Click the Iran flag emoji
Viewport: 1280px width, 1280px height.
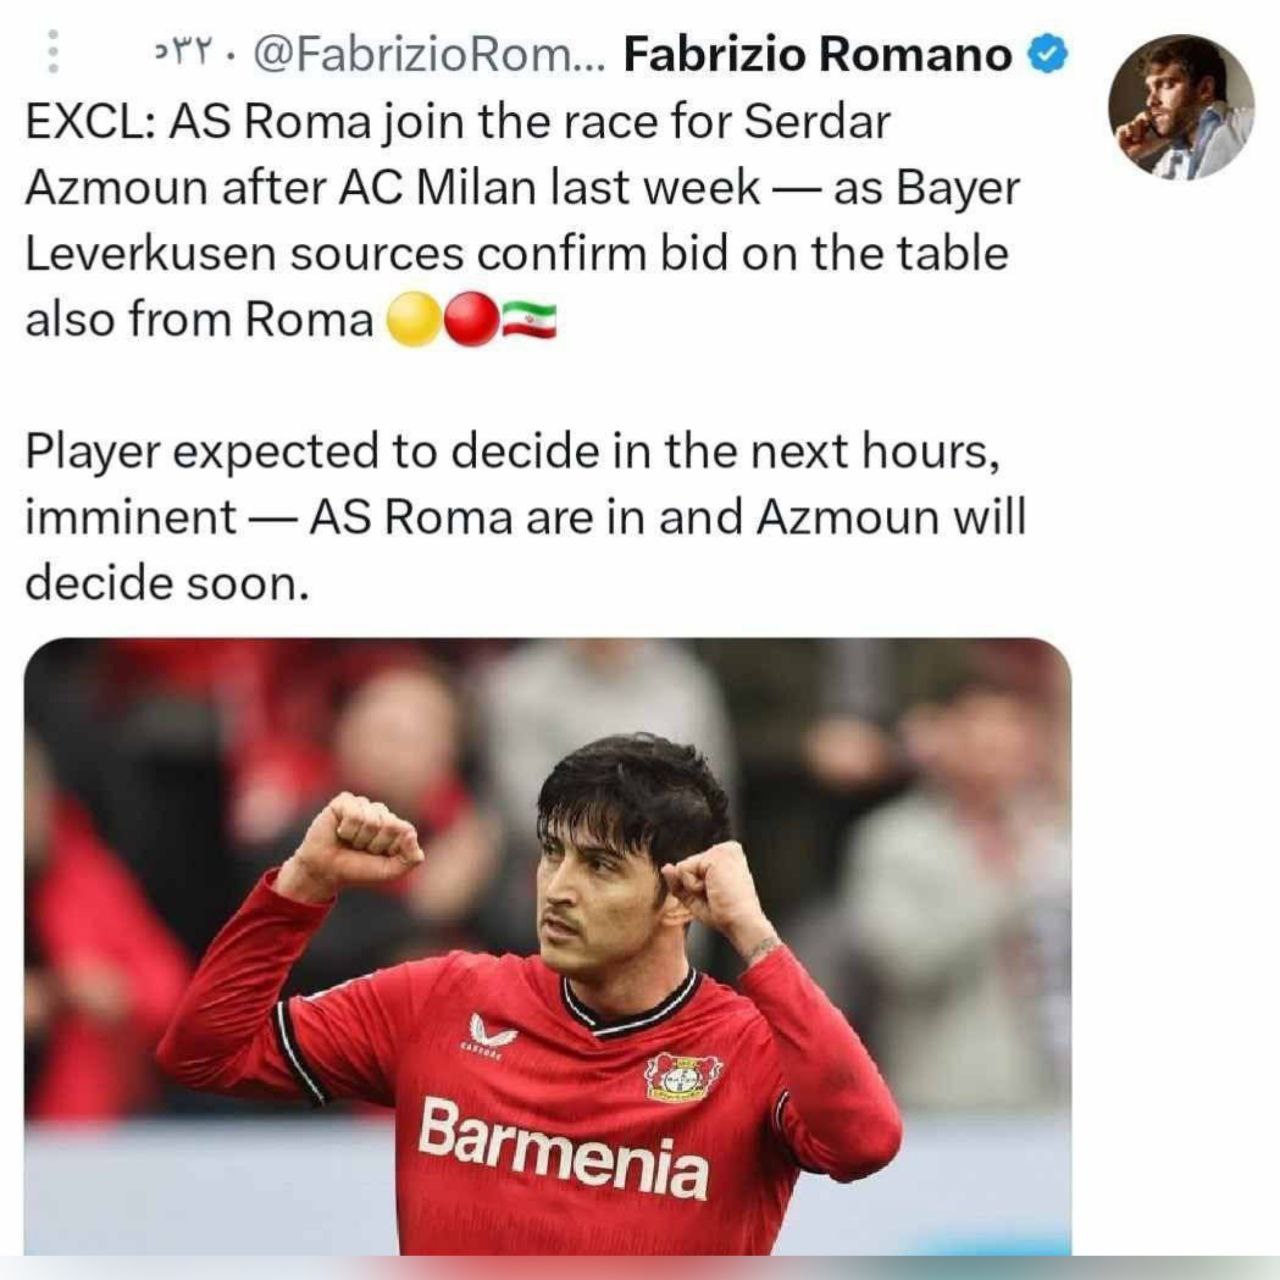click(528, 320)
